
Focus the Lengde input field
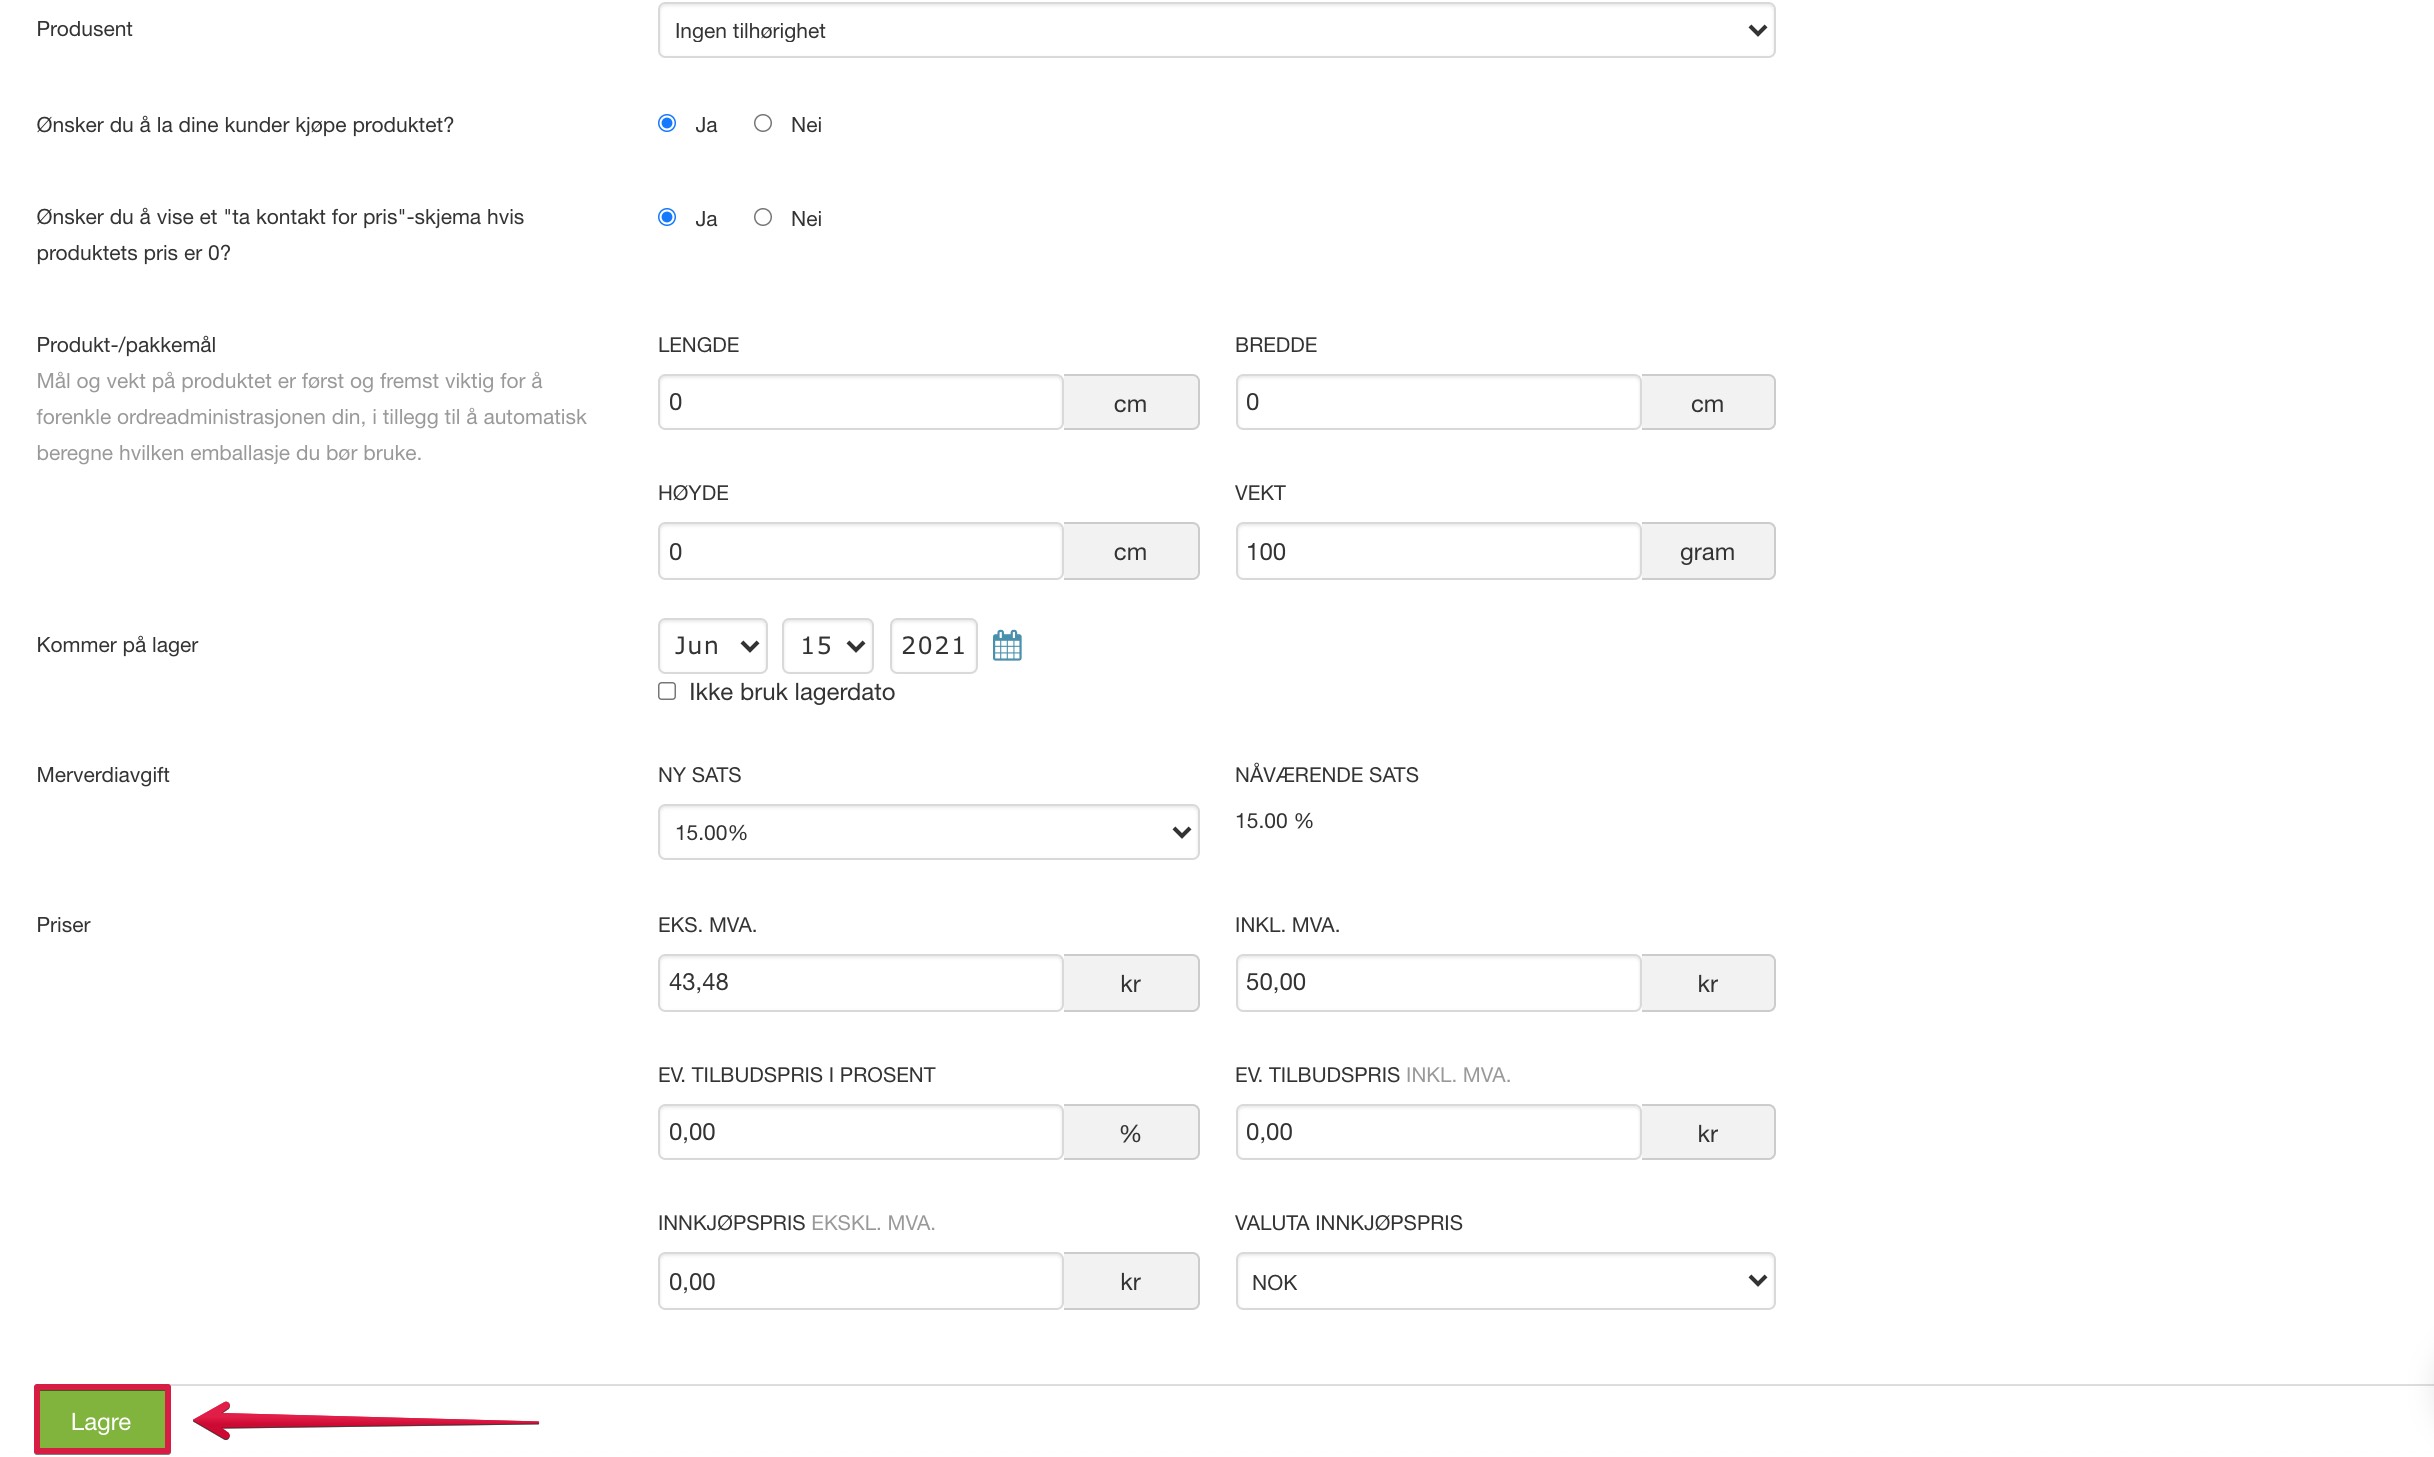[860, 402]
